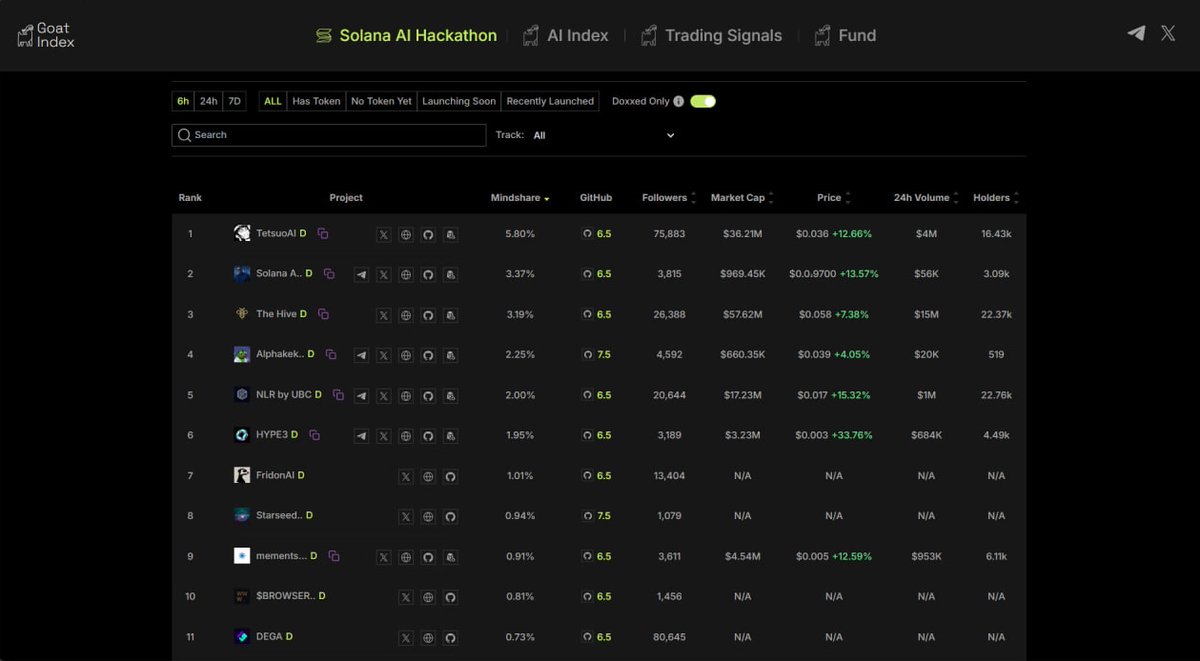Copy The Hive contract address icon
The height and width of the screenshot is (661, 1200).
point(323,314)
